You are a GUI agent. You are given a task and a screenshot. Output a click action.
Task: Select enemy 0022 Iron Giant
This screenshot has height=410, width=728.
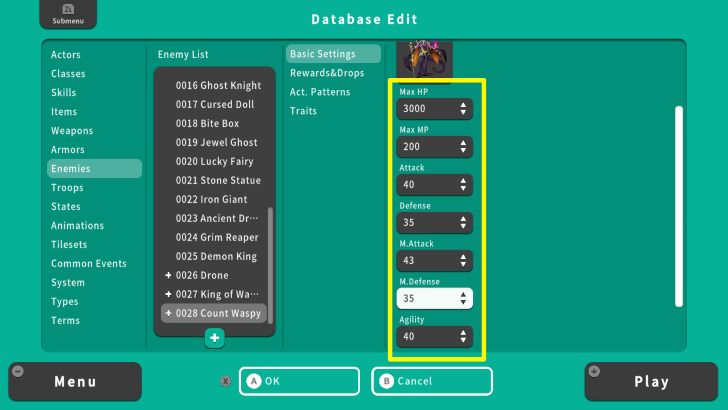click(211, 200)
